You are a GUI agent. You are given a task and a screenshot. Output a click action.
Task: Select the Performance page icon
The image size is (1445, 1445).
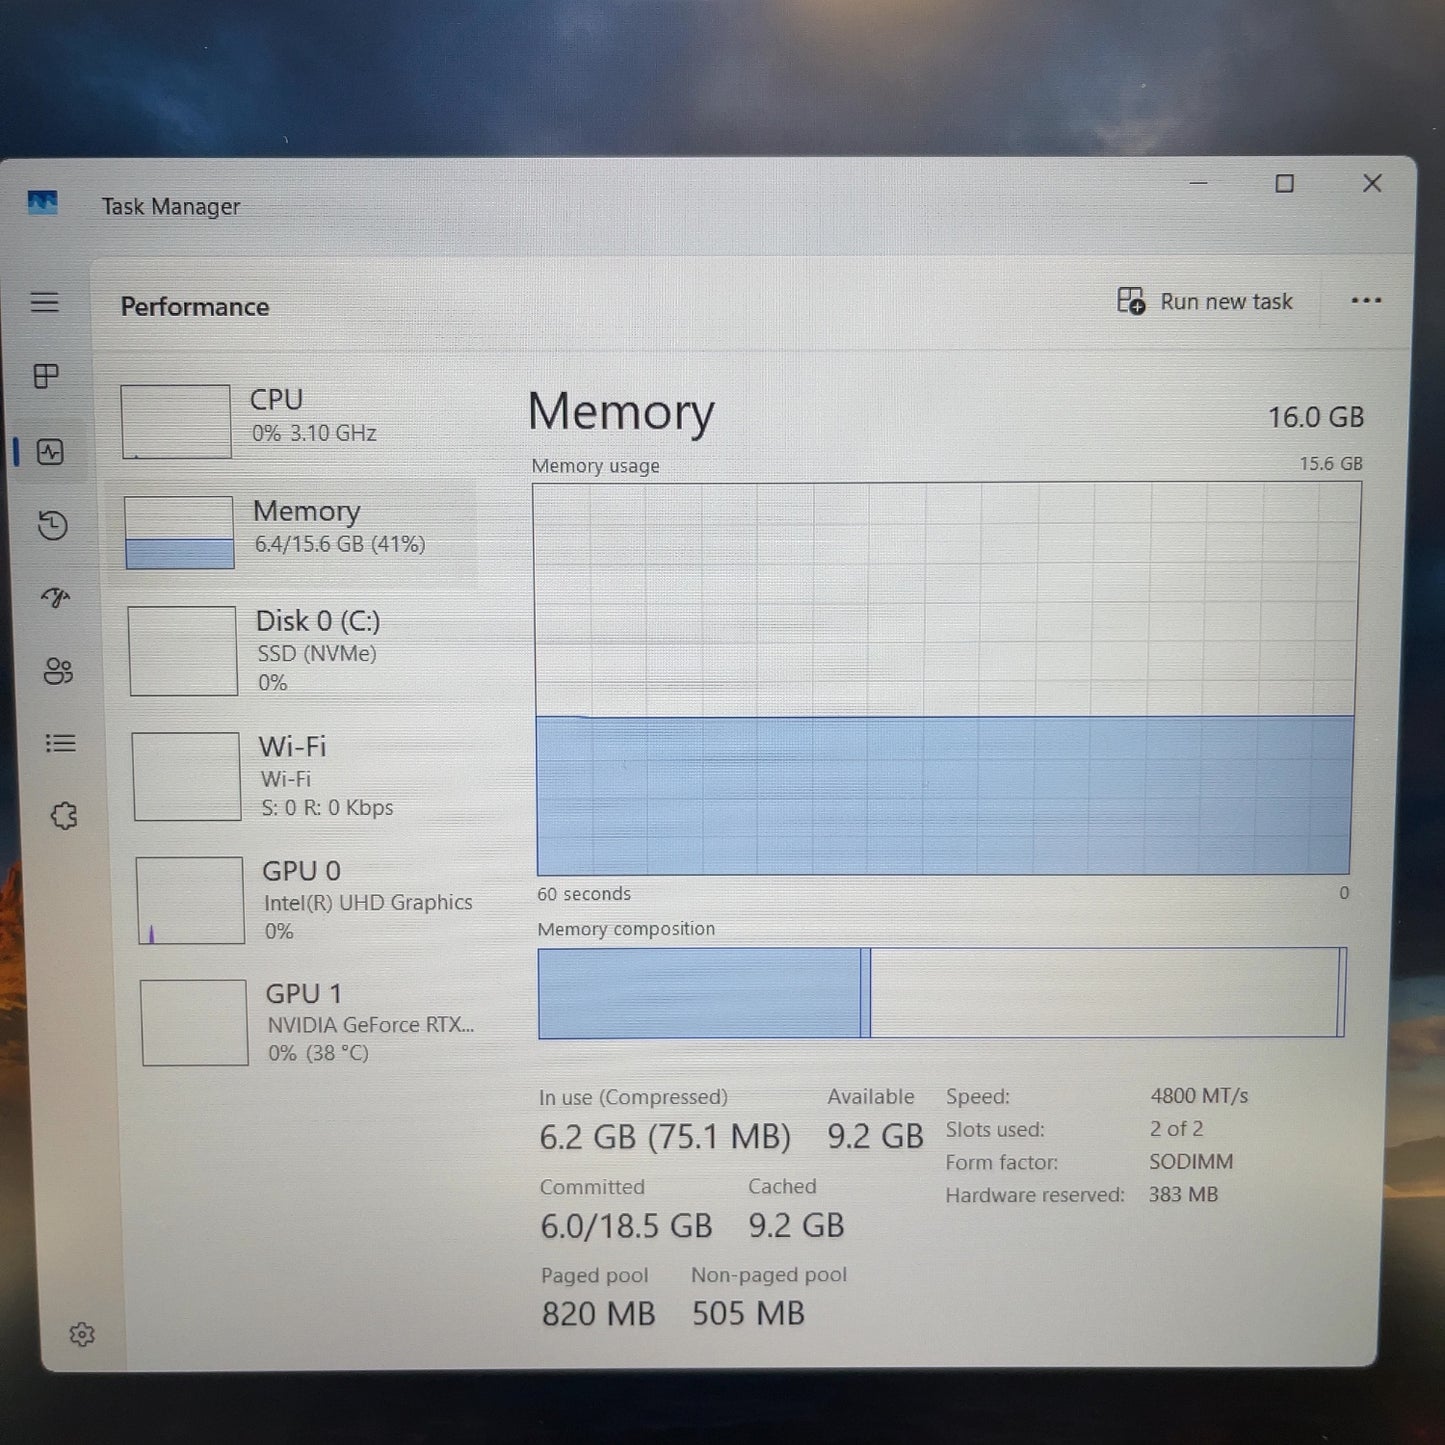50,452
